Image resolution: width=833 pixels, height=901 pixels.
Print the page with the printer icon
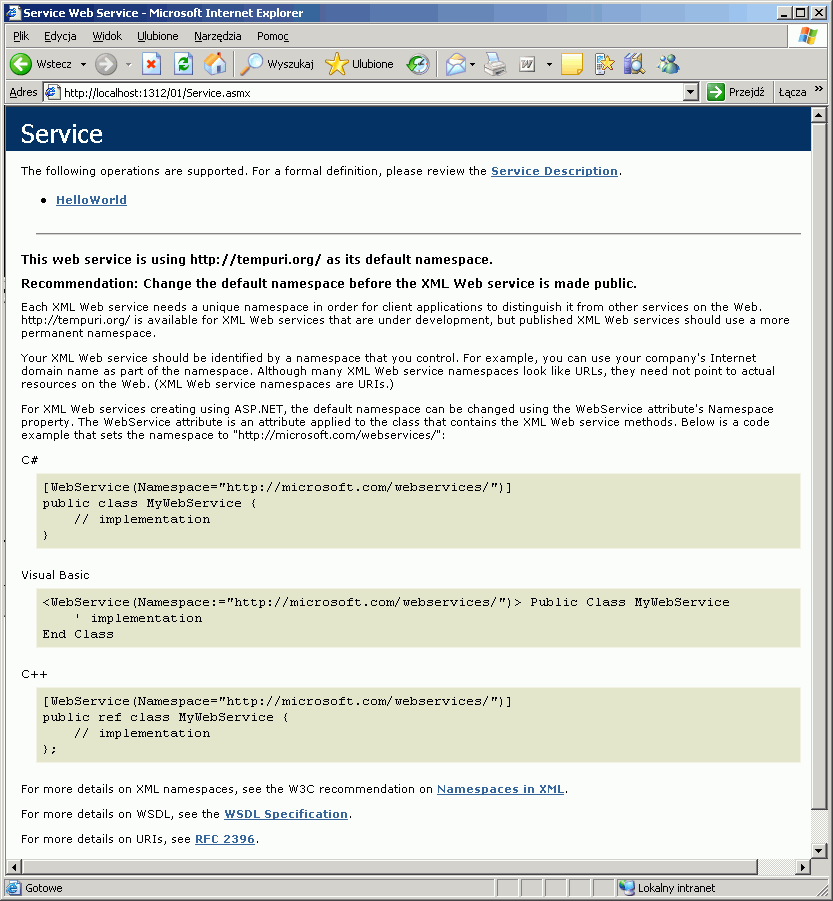pos(495,64)
